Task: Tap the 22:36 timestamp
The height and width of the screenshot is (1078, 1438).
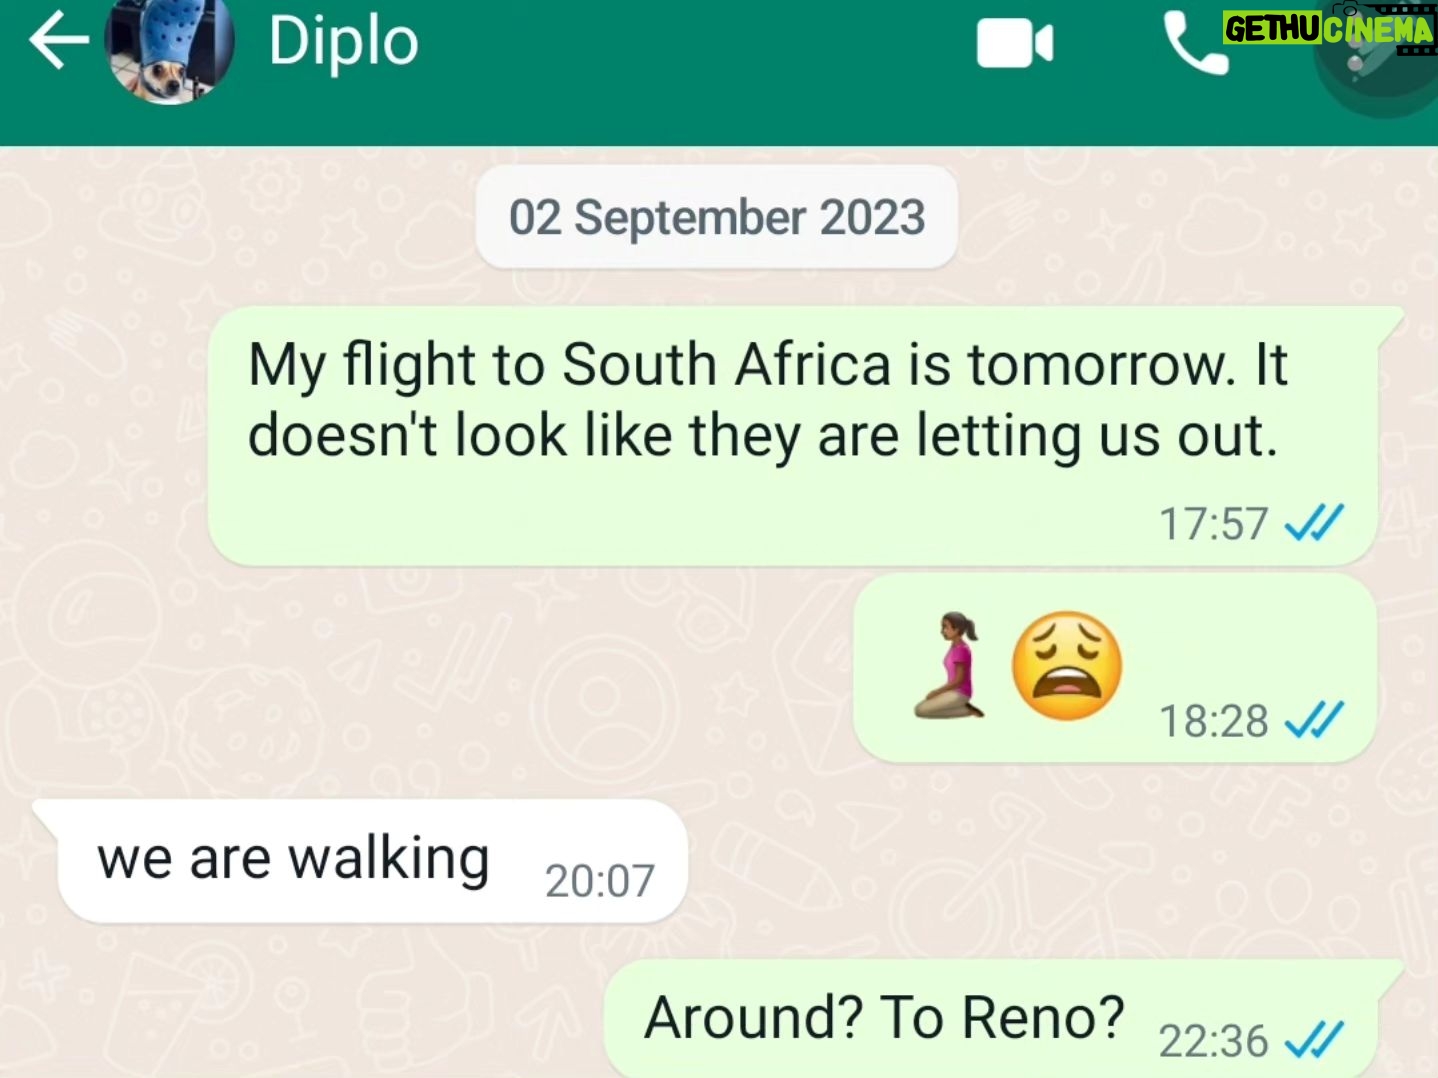Action: 1213,1041
